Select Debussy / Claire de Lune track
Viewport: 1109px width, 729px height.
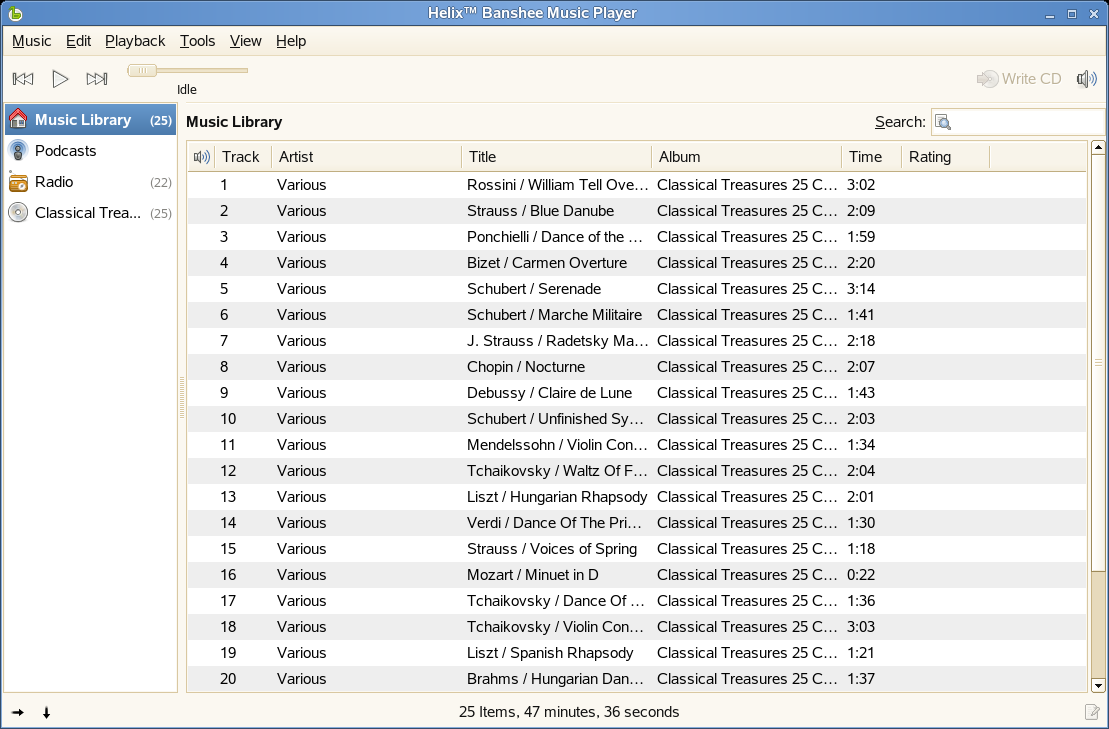pos(637,393)
